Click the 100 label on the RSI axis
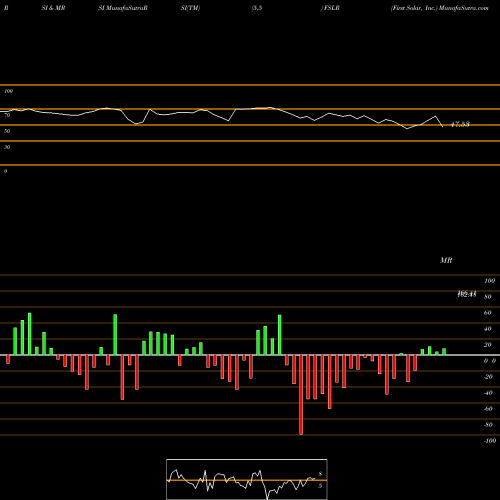Screen dimensions: 500x500 (8, 91)
